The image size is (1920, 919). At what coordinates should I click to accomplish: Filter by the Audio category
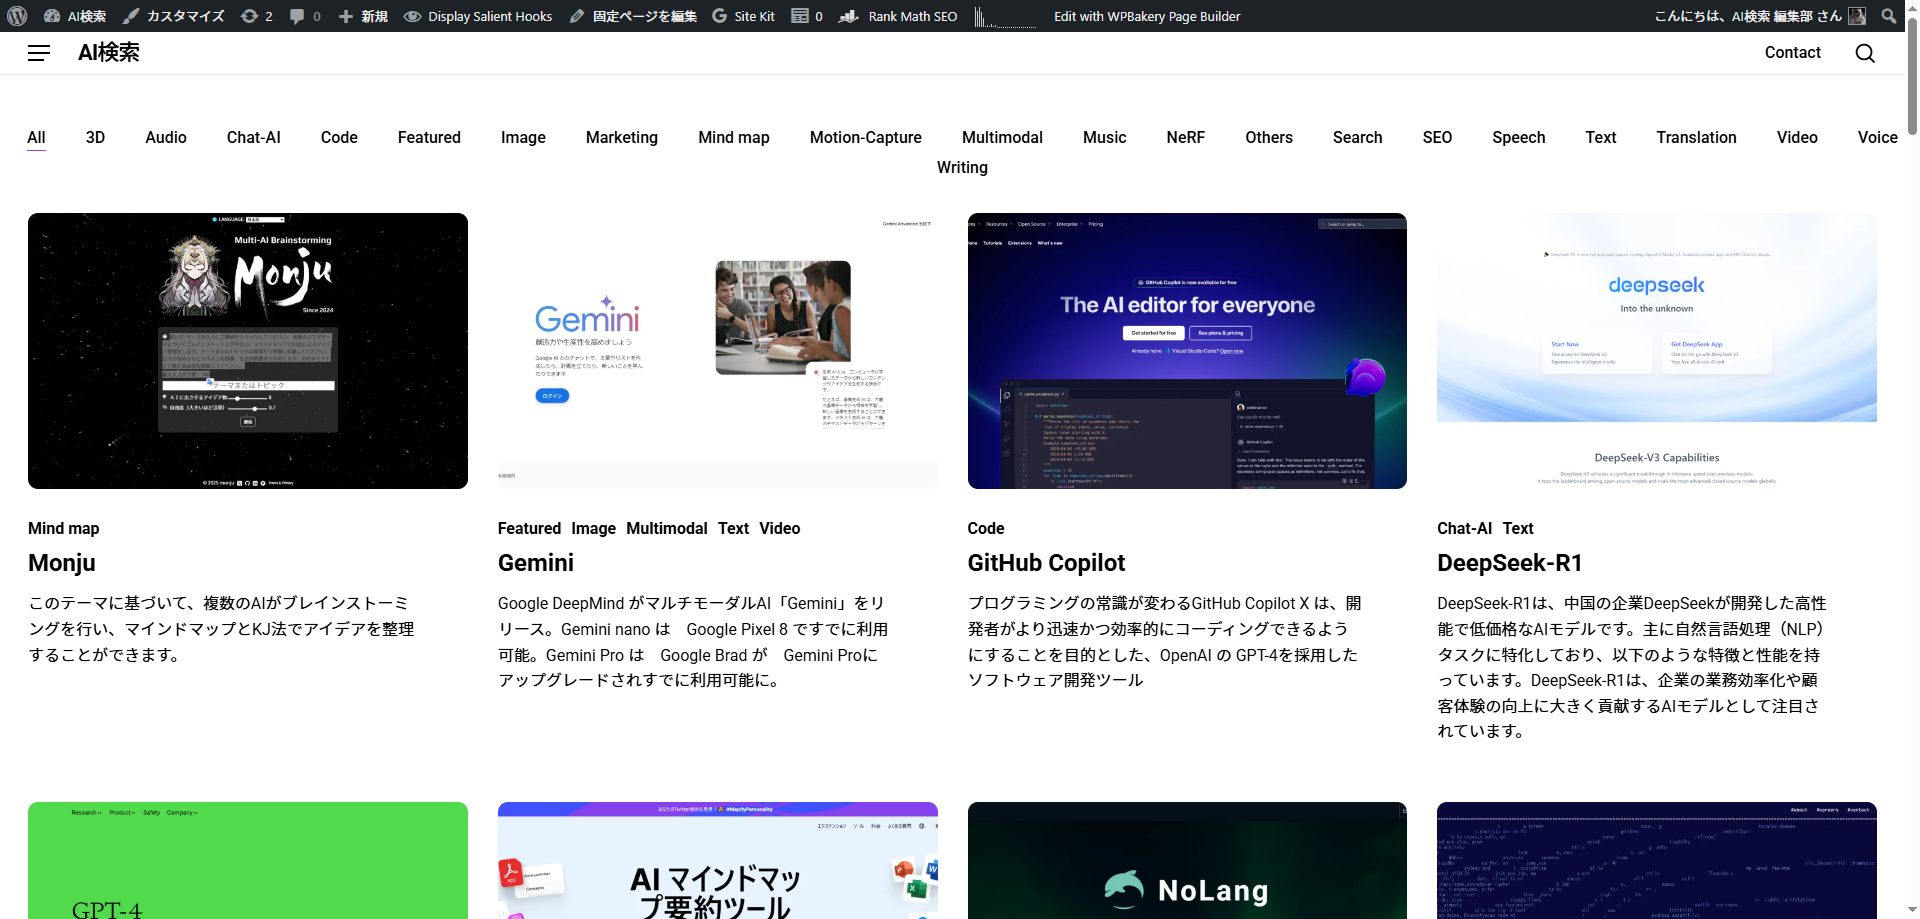pos(166,137)
